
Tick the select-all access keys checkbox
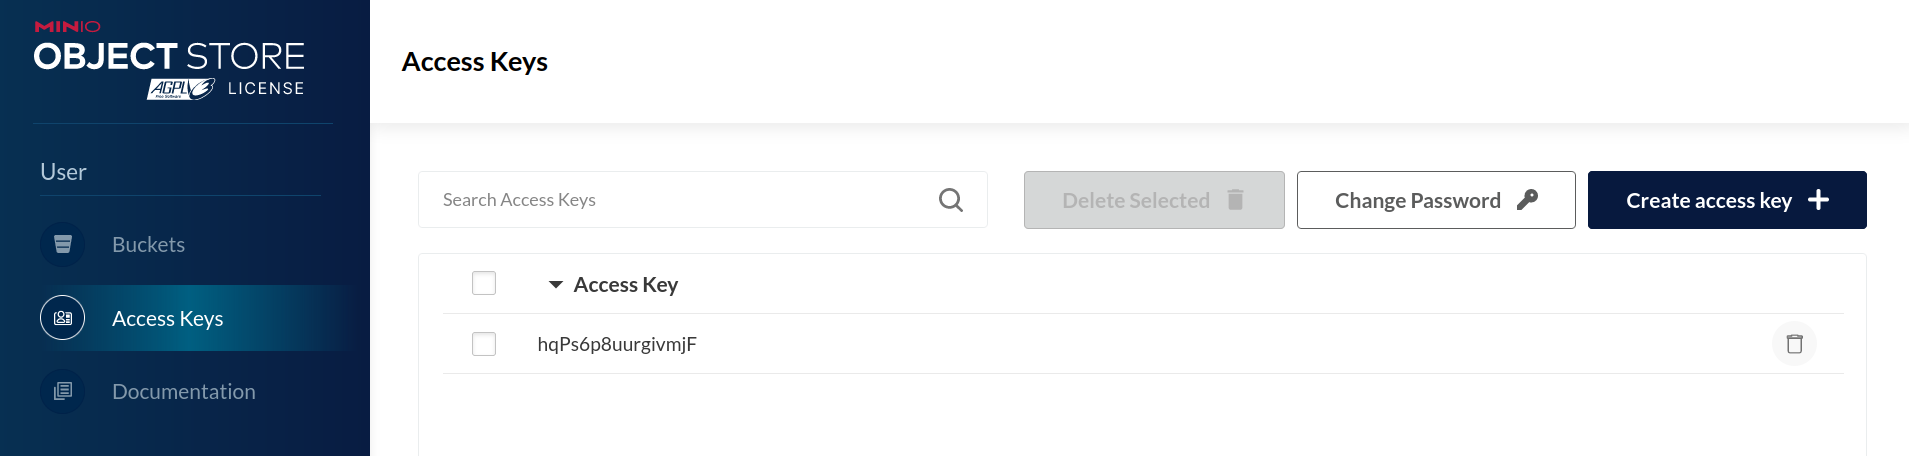point(484,283)
